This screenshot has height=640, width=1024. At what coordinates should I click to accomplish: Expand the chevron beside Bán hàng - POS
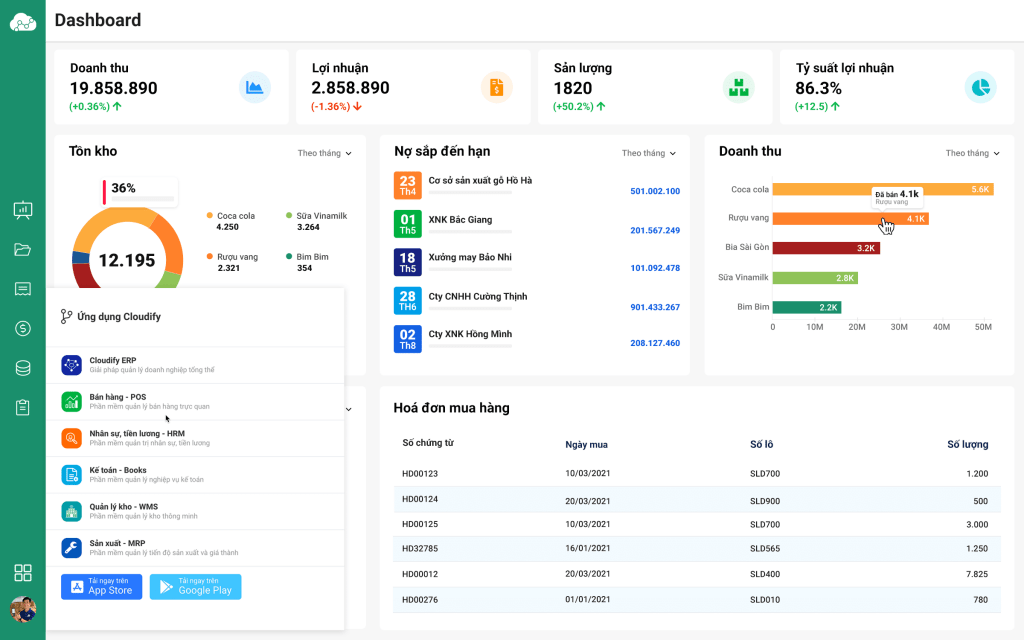click(349, 410)
